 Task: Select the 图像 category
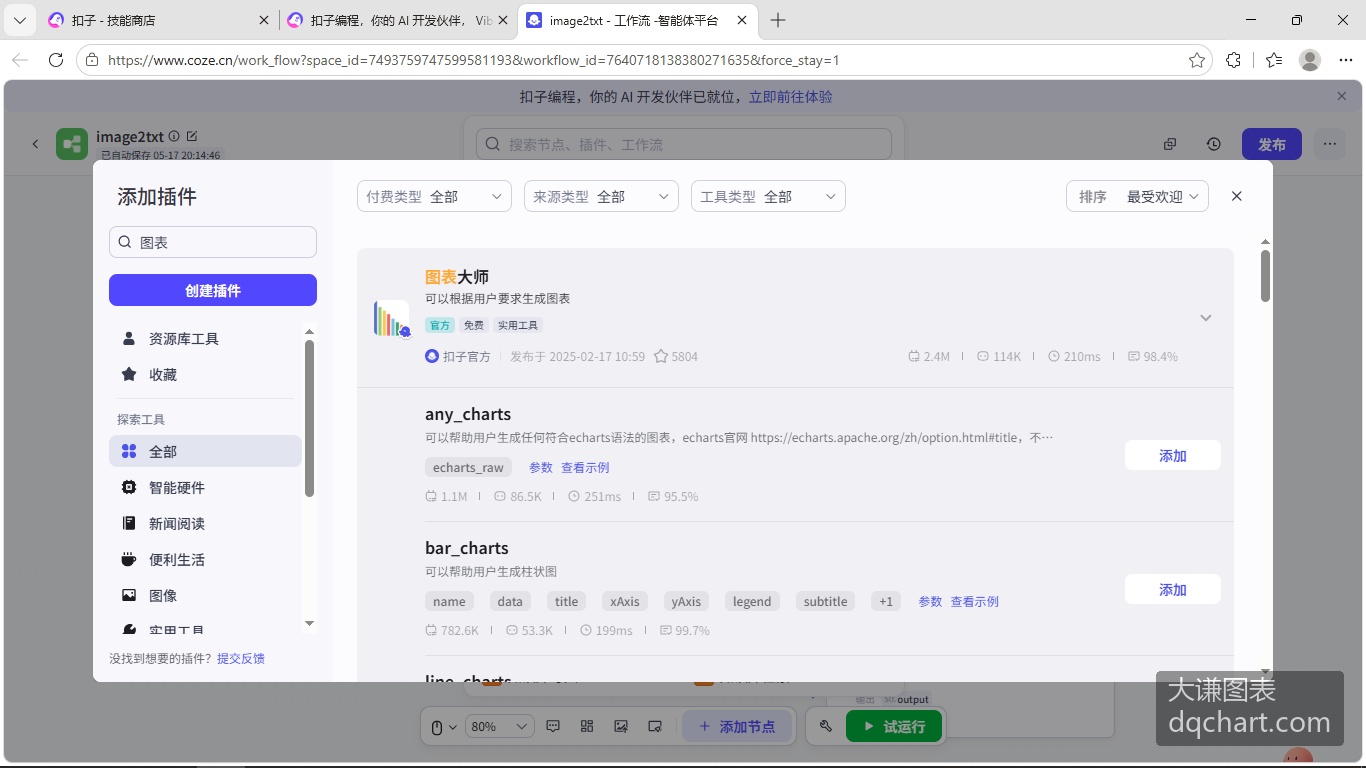click(205, 596)
